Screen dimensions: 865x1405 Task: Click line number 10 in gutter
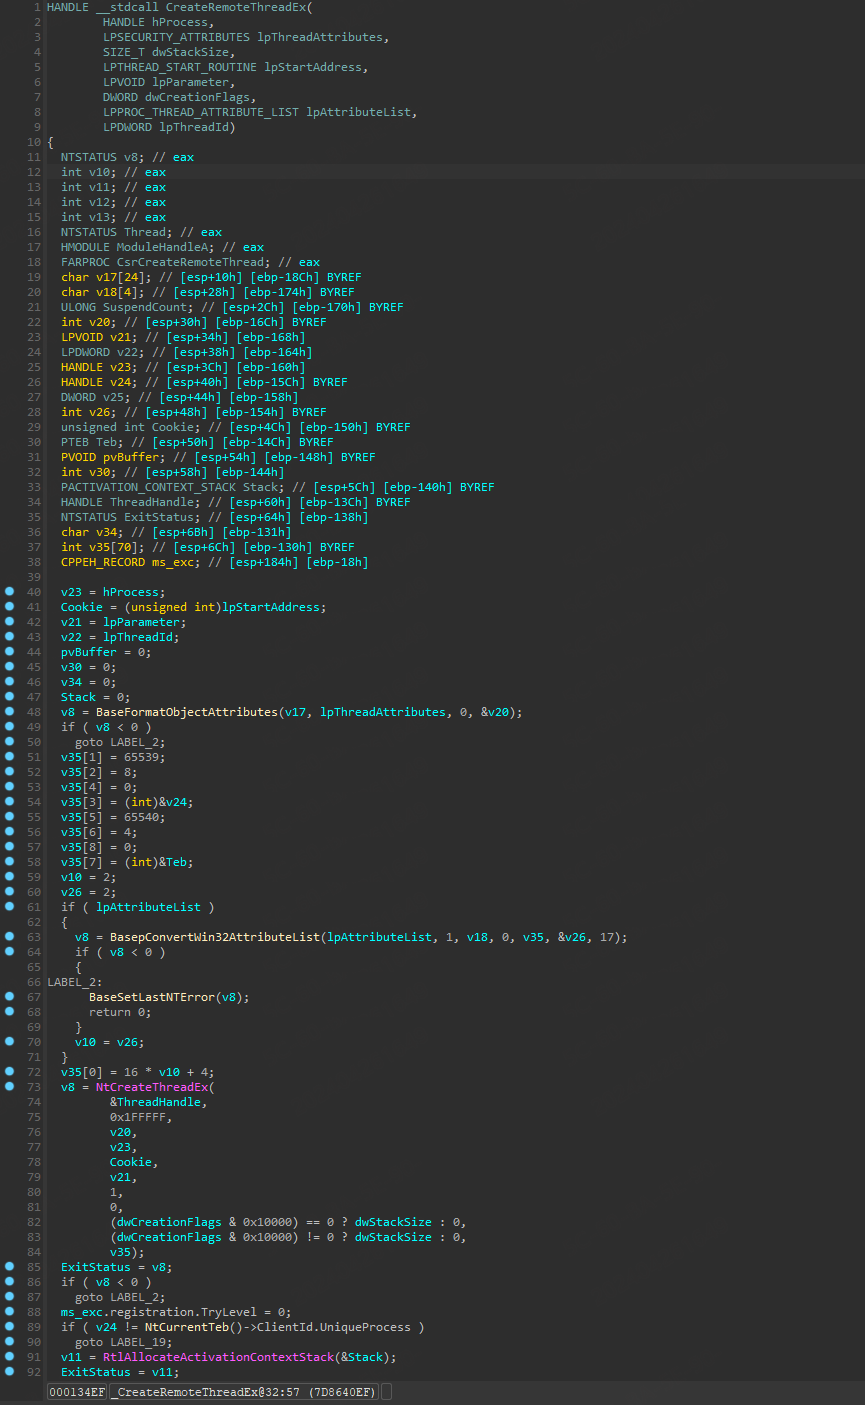[34, 142]
